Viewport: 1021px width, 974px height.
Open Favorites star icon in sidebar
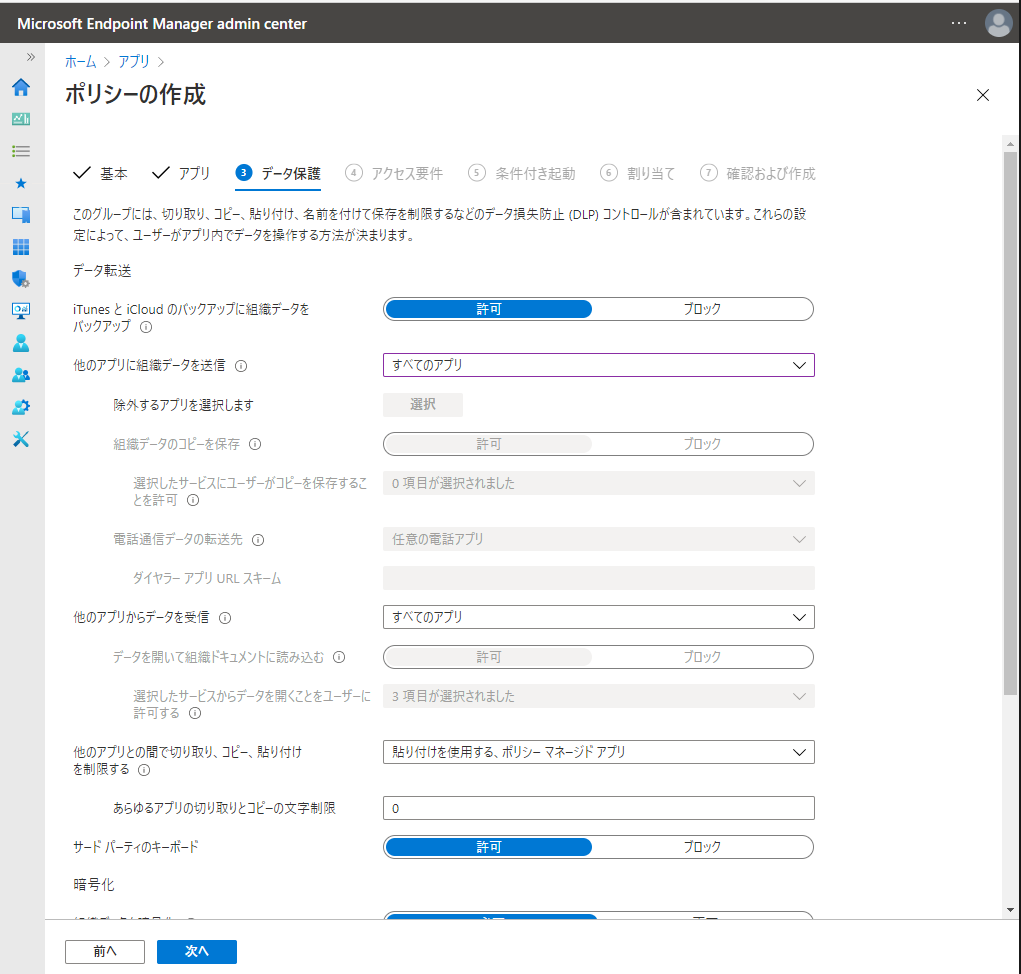[21, 184]
